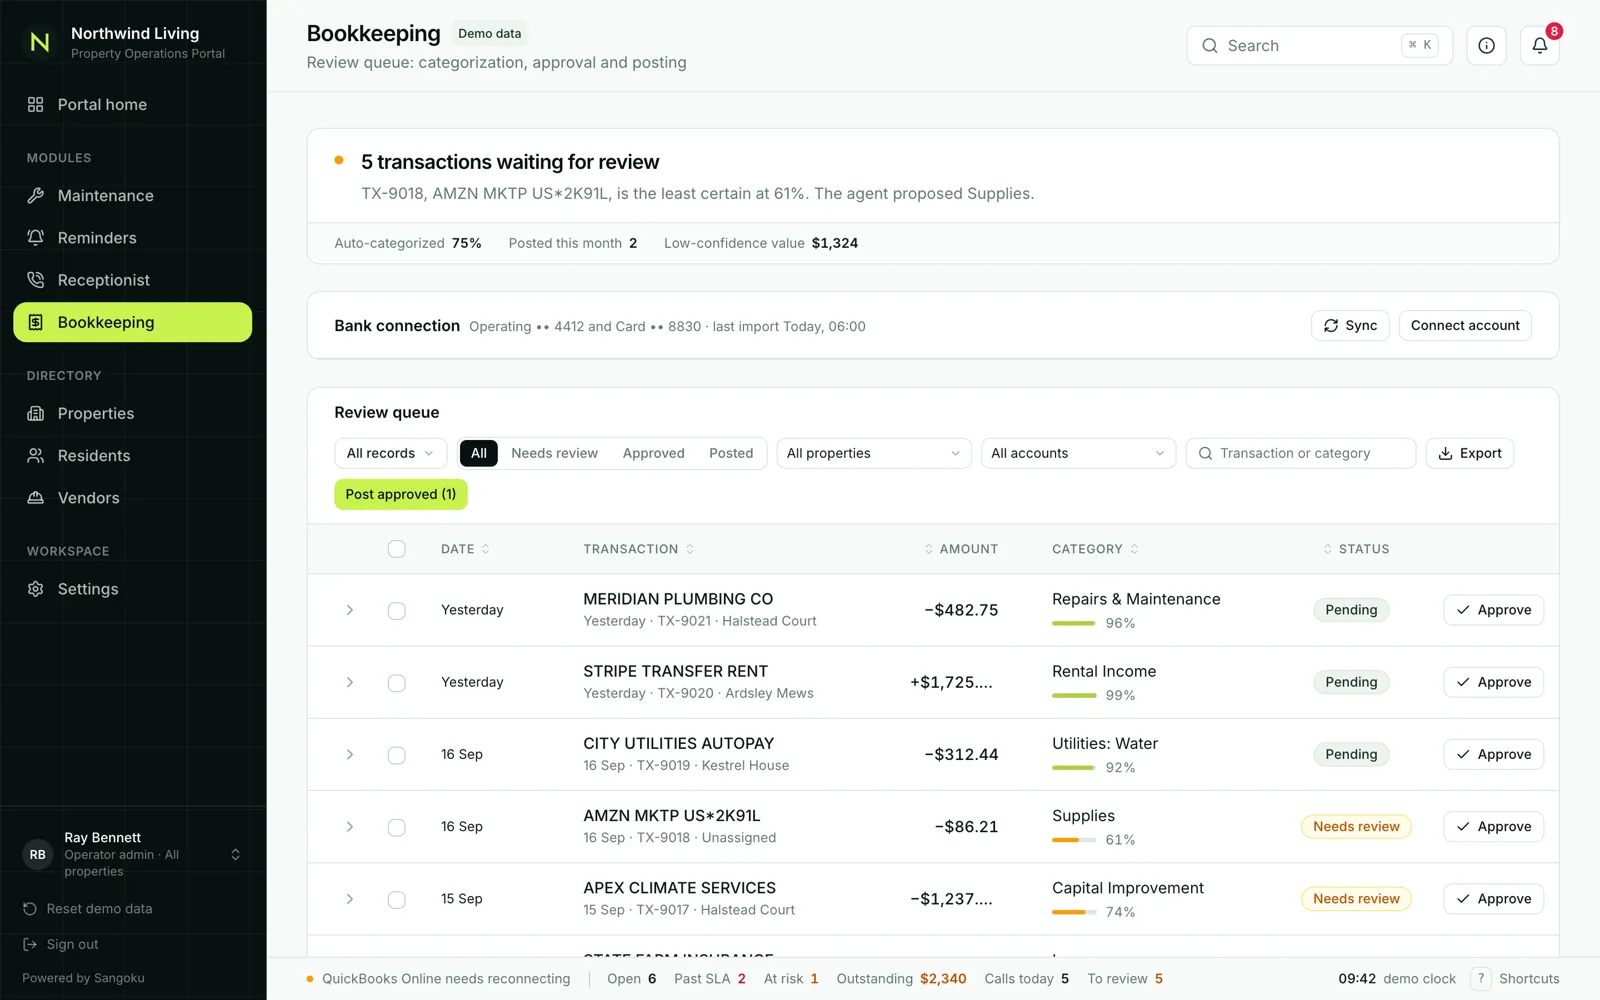This screenshot has height=1000, width=1600.
Task: Approve the APEX CLIMATE SERVICES transaction
Action: 1494,899
